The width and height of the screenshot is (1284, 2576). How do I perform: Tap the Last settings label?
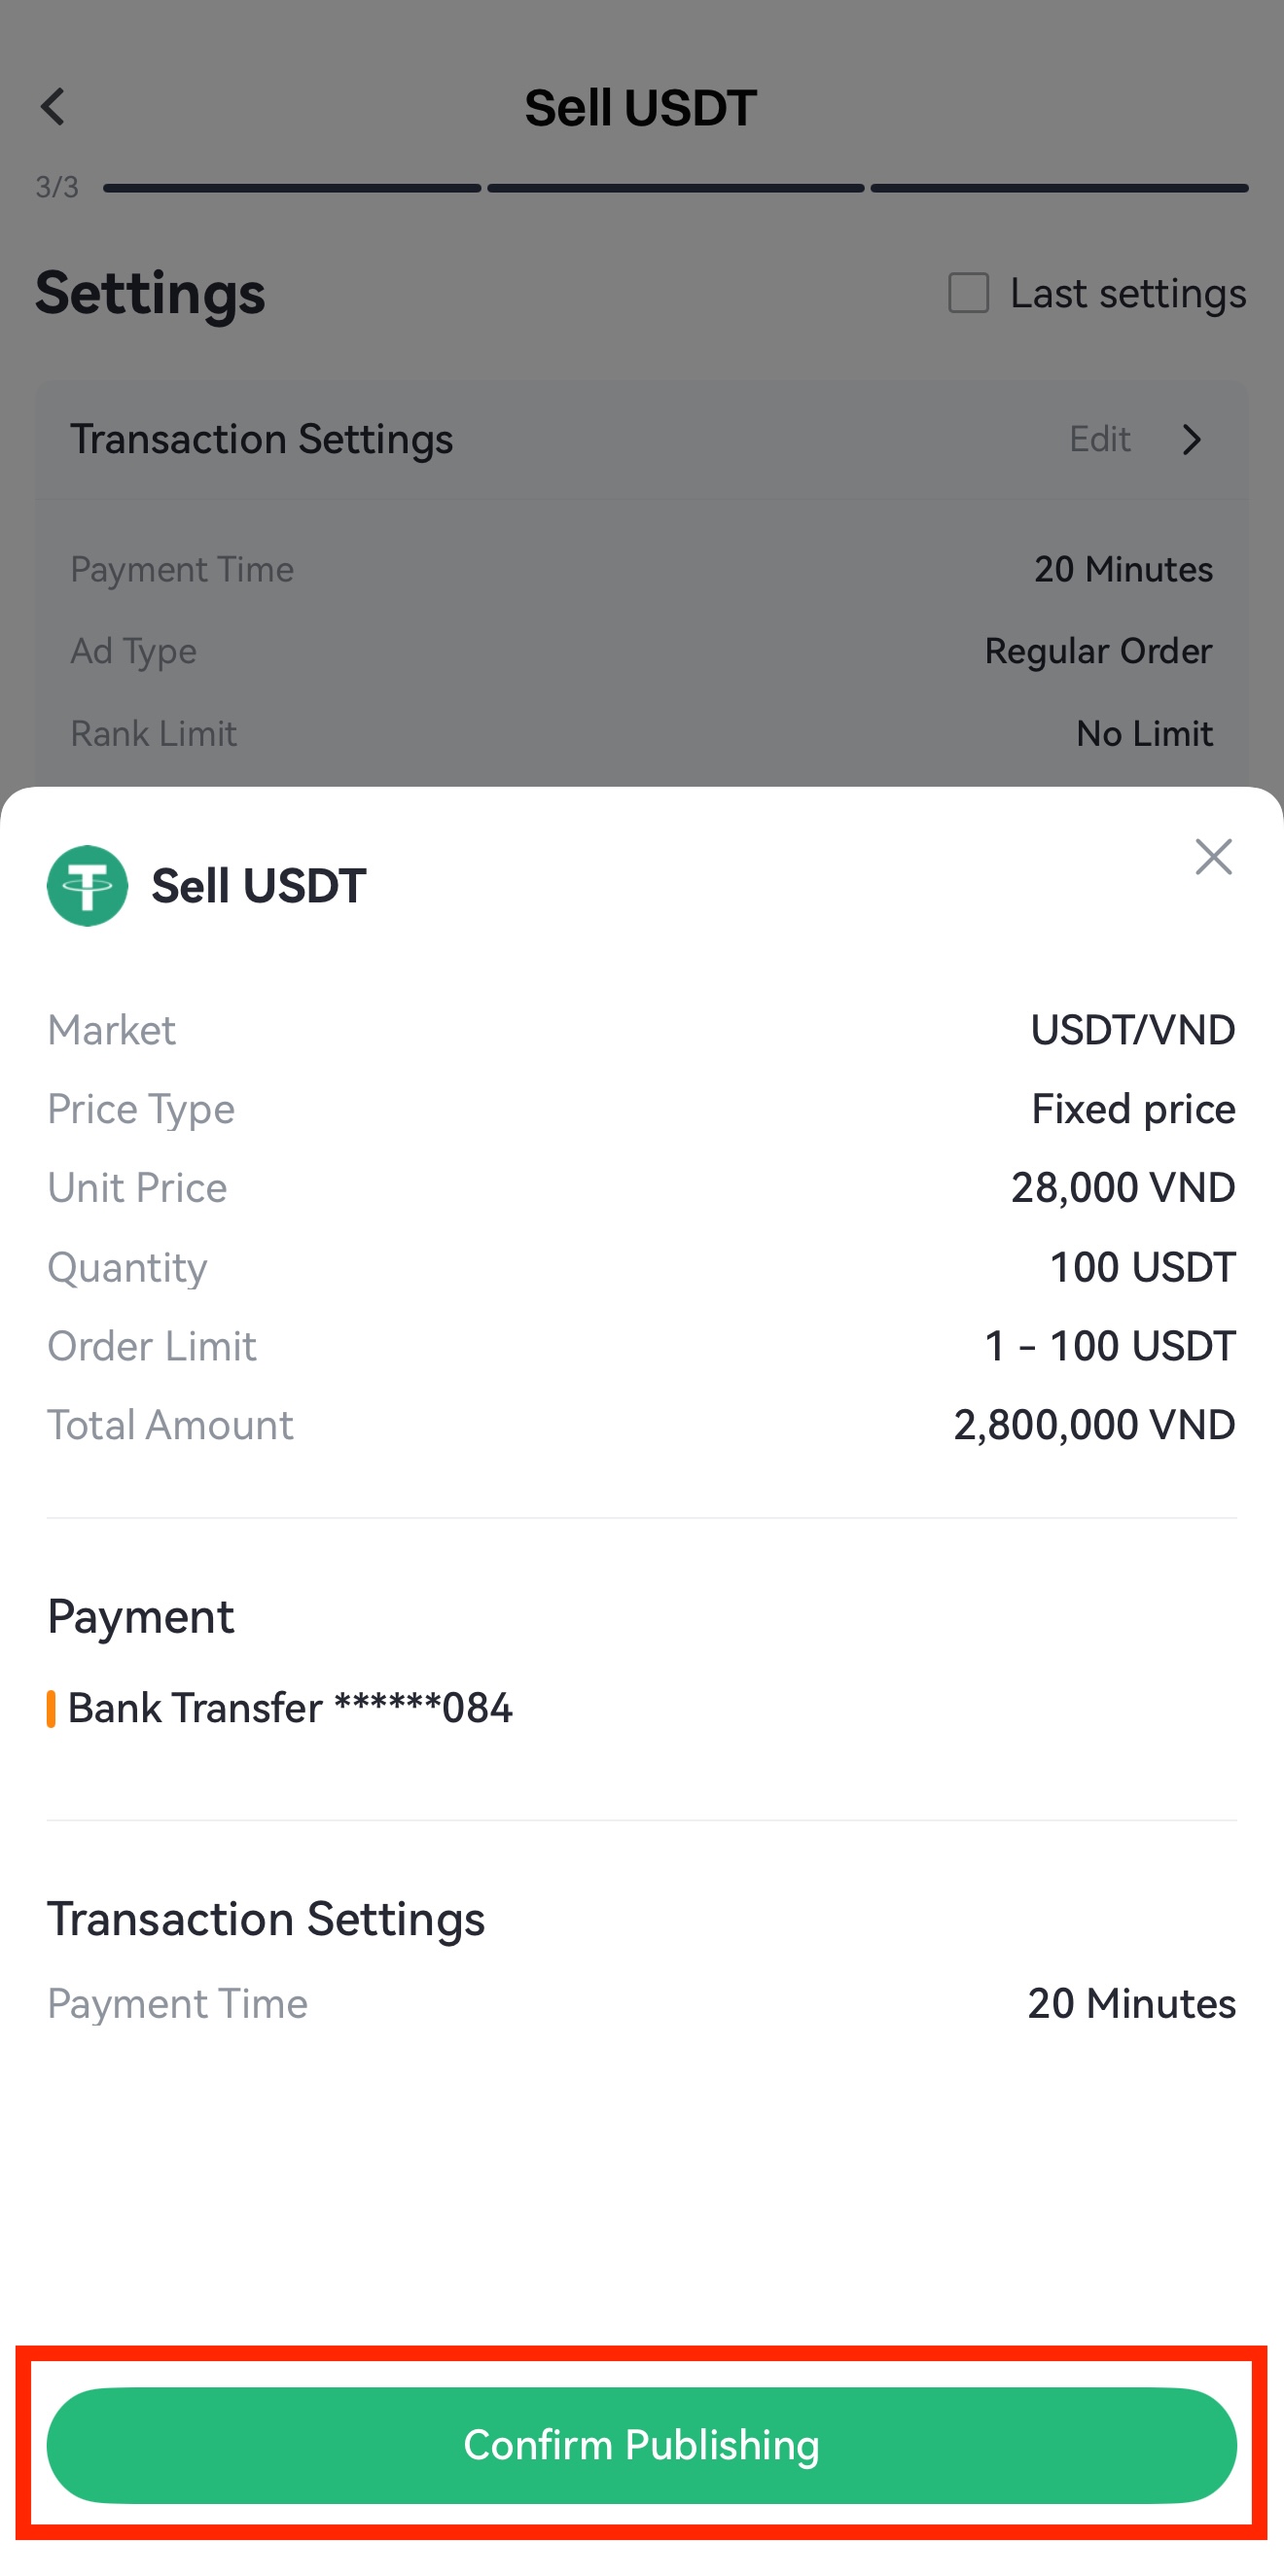[x=1127, y=293]
